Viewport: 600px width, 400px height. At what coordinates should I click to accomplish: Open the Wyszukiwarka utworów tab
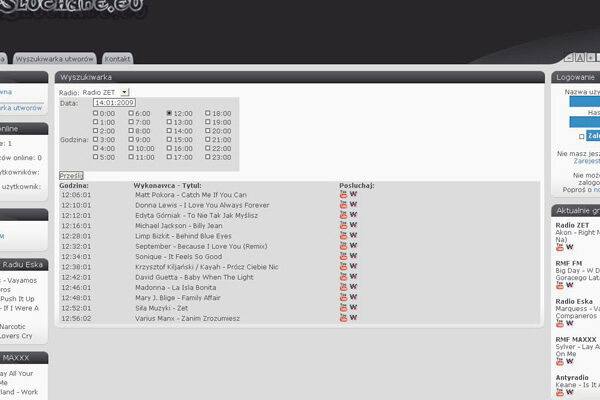click(x=56, y=58)
